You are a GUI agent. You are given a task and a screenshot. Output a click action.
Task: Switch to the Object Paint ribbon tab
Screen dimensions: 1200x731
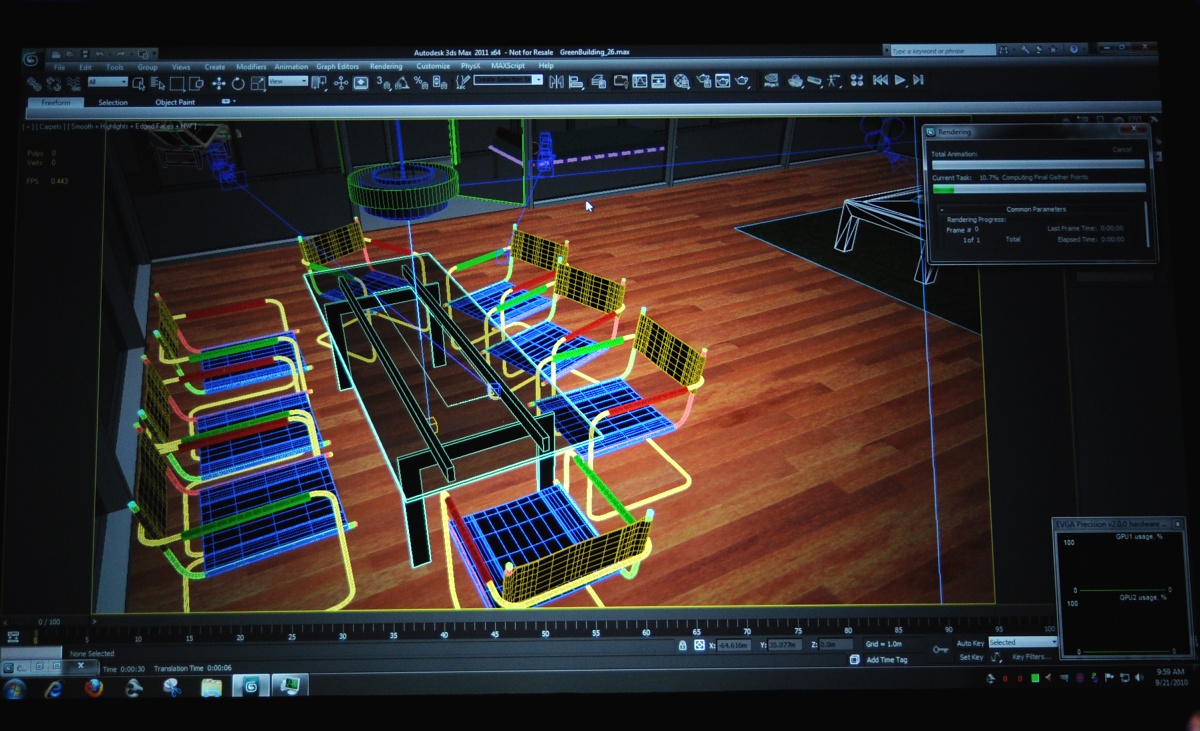[x=175, y=101]
